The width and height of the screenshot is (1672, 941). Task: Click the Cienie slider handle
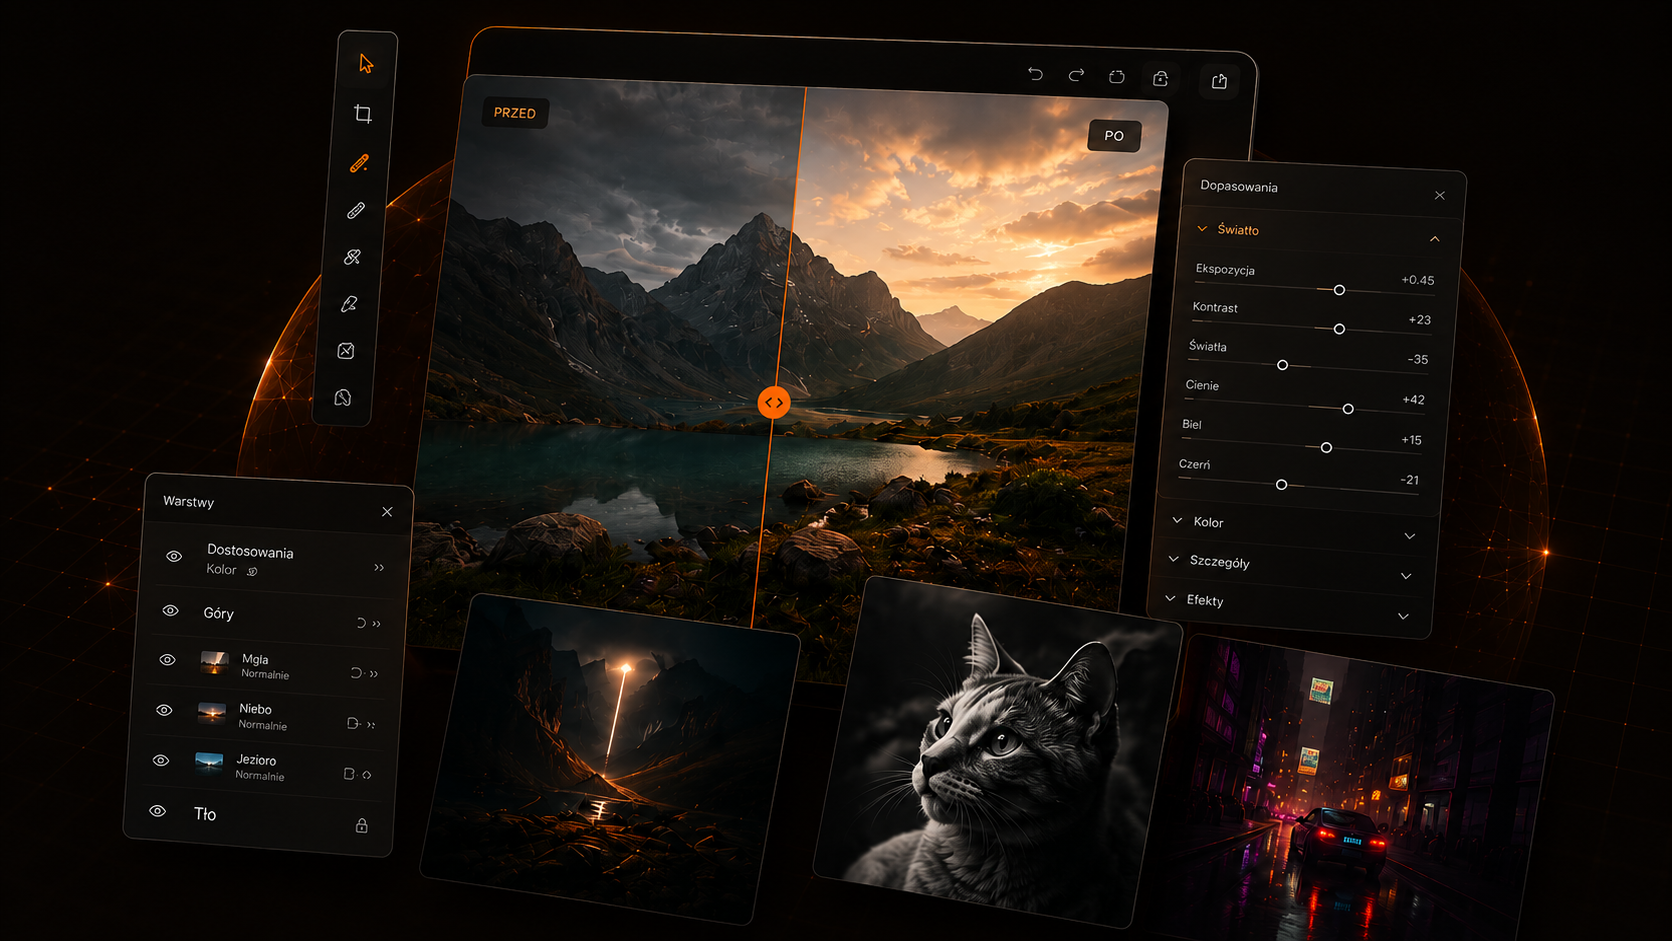[1348, 409]
